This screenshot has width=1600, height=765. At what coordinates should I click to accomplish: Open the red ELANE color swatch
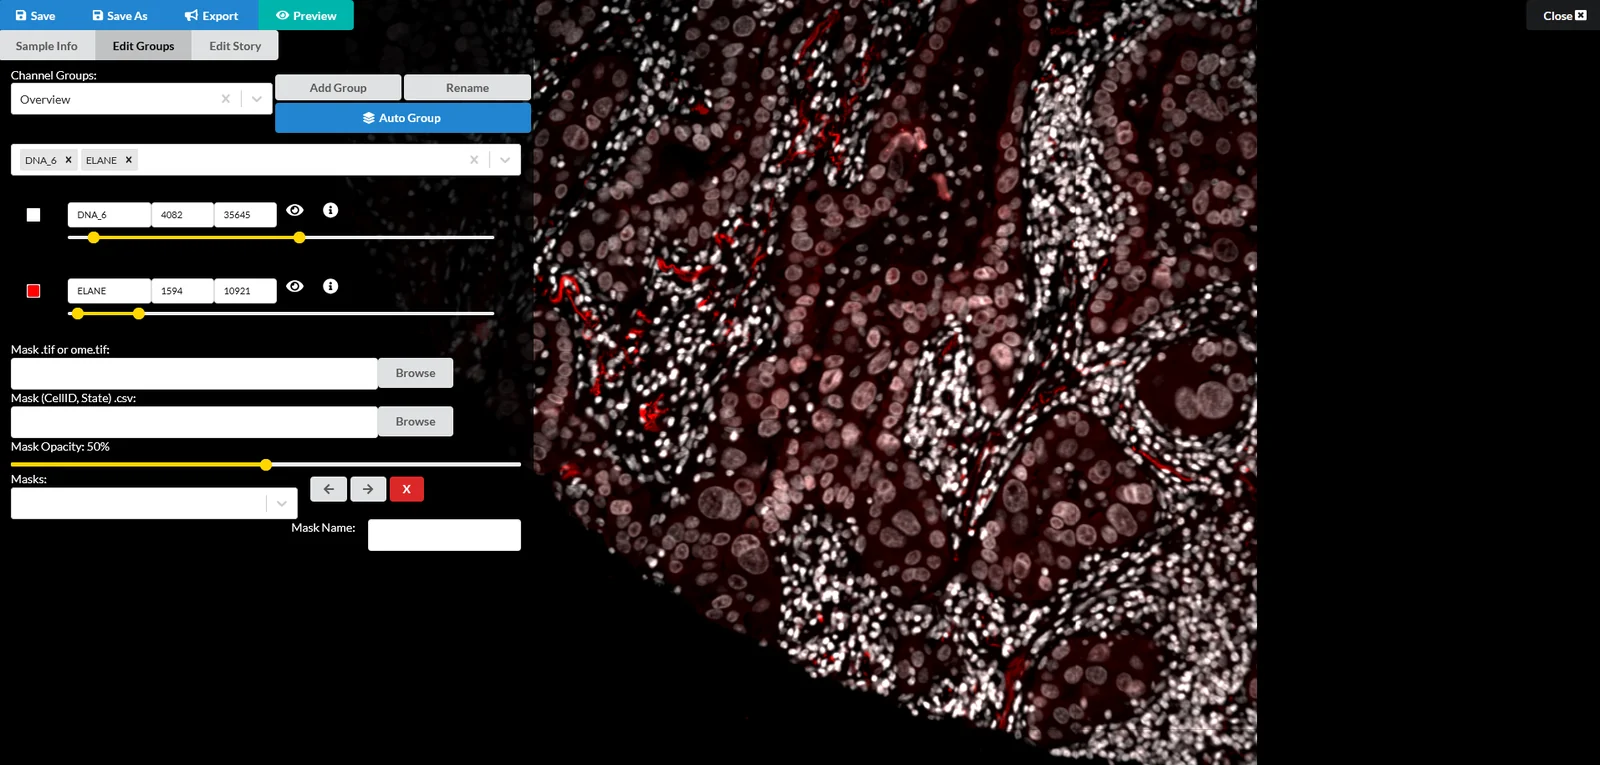33,291
